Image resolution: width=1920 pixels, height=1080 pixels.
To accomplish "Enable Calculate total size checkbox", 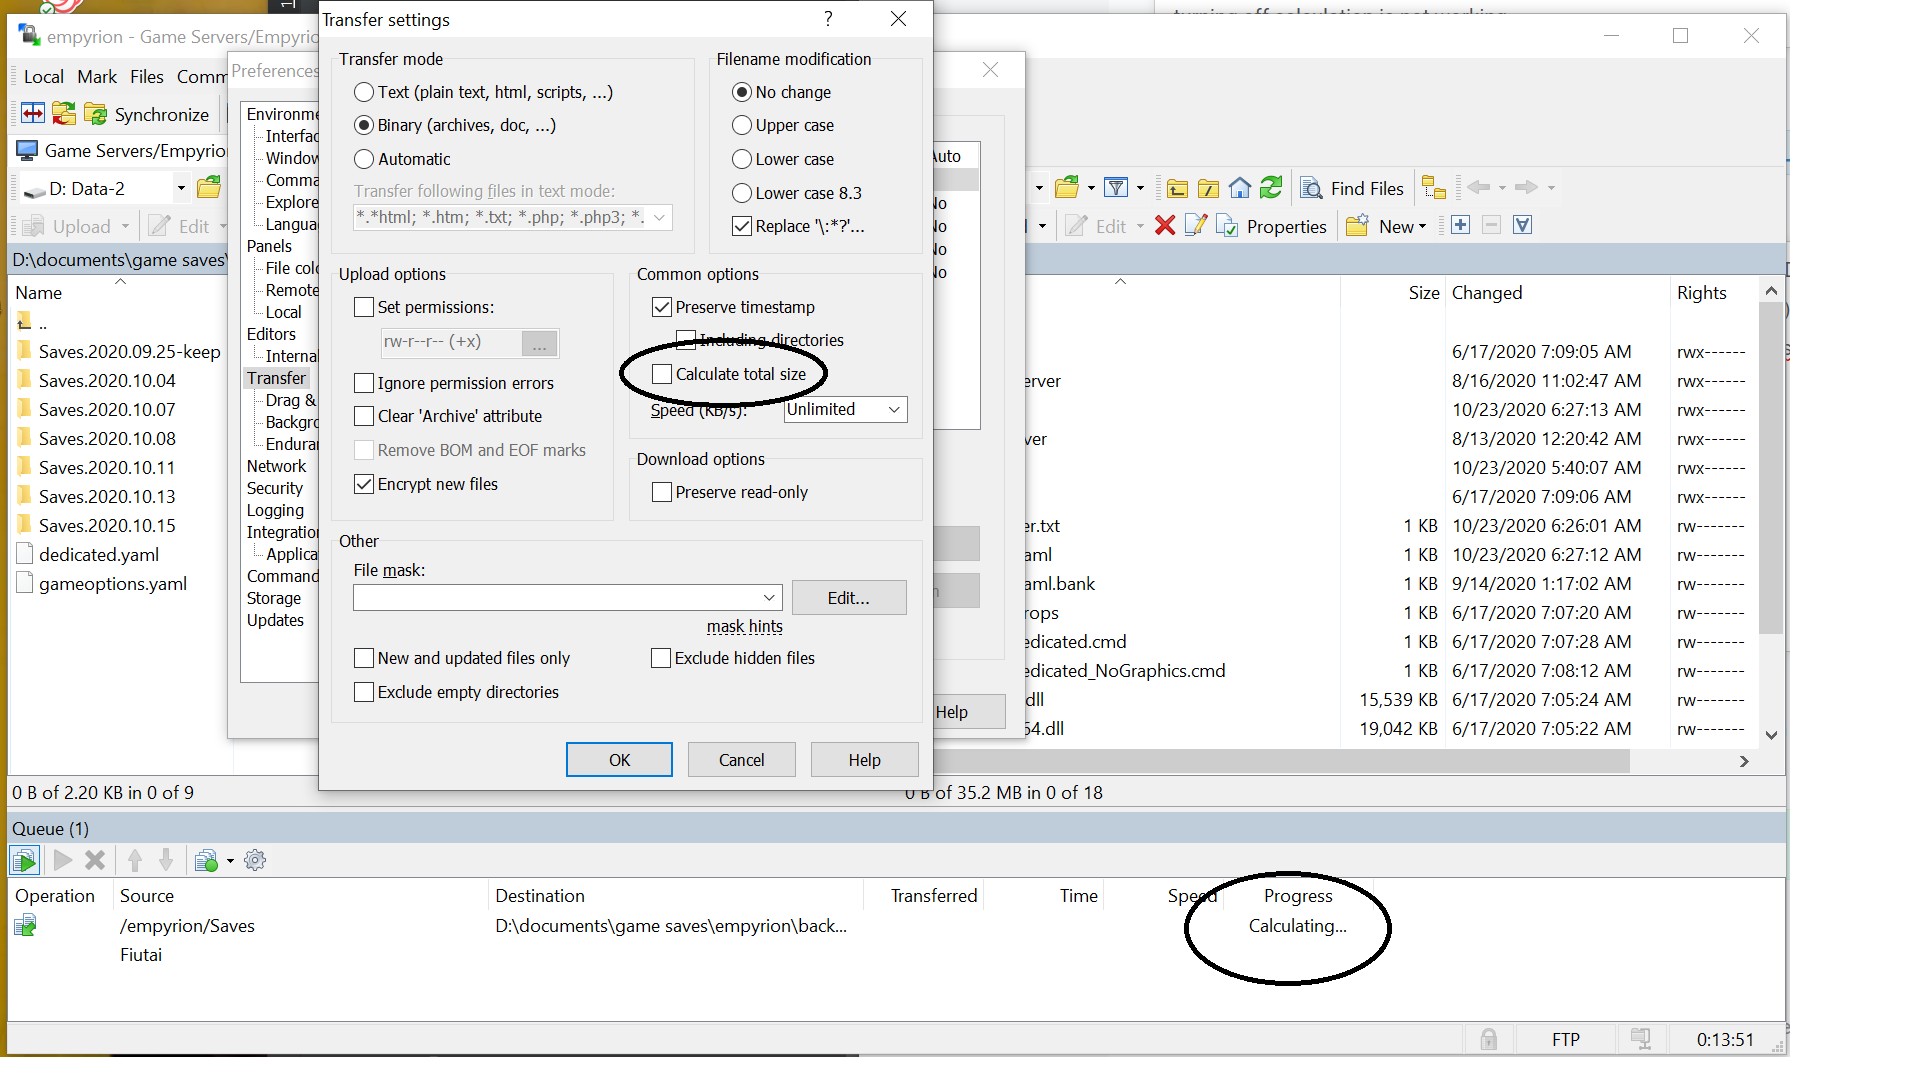I will pos(662,374).
